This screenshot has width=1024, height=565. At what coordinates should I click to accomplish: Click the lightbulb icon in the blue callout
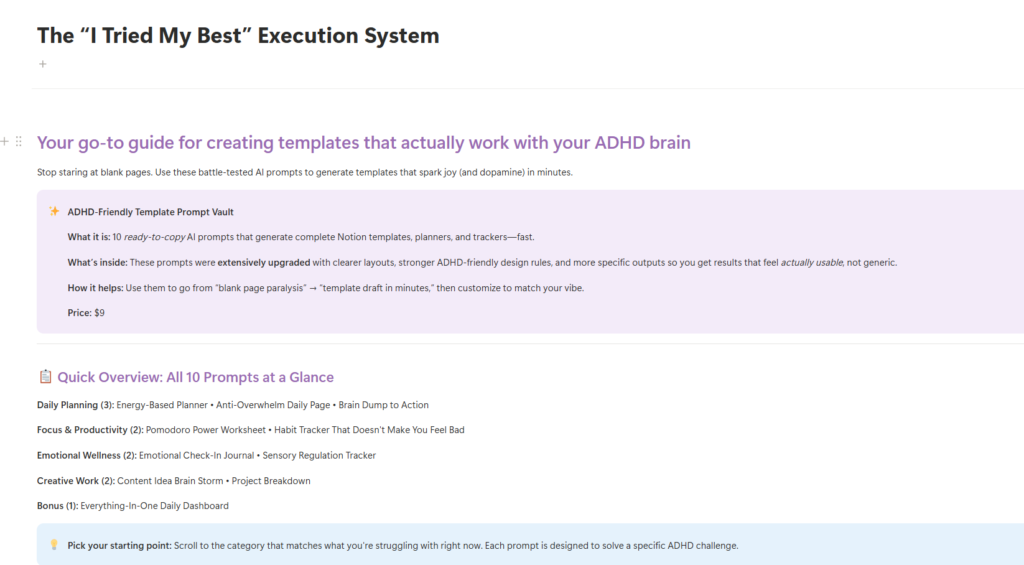click(54, 545)
